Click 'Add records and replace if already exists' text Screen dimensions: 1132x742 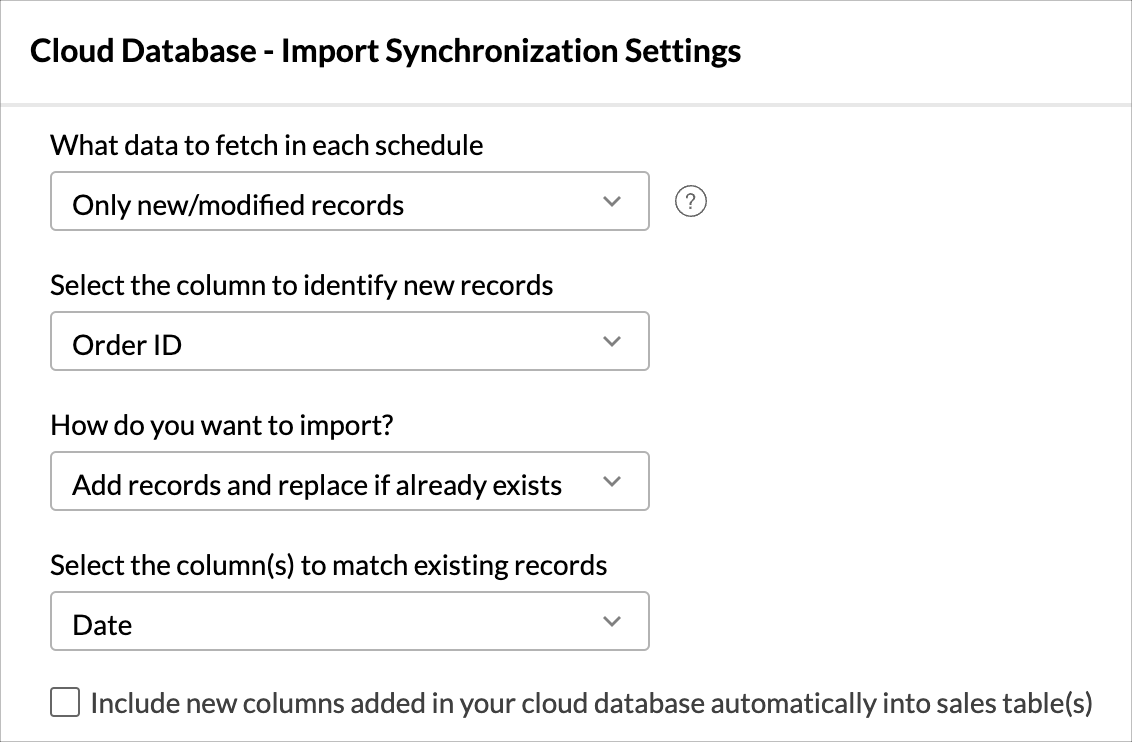click(x=317, y=486)
